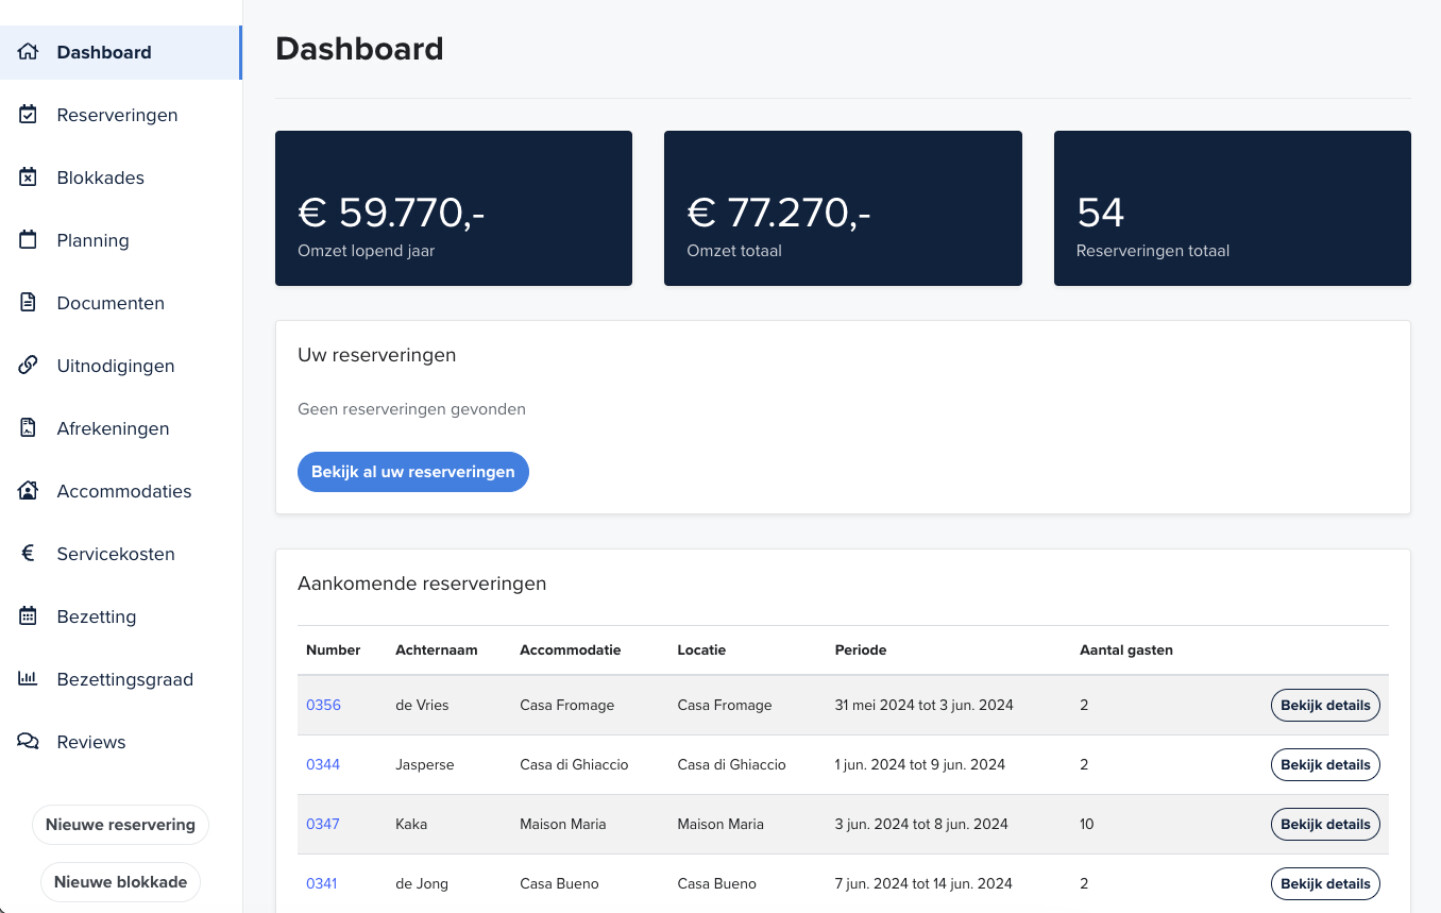This screenshot has height=913, width=1441.
Task: Click the Uitnodigingen link icon
Action: click(28, 365)
